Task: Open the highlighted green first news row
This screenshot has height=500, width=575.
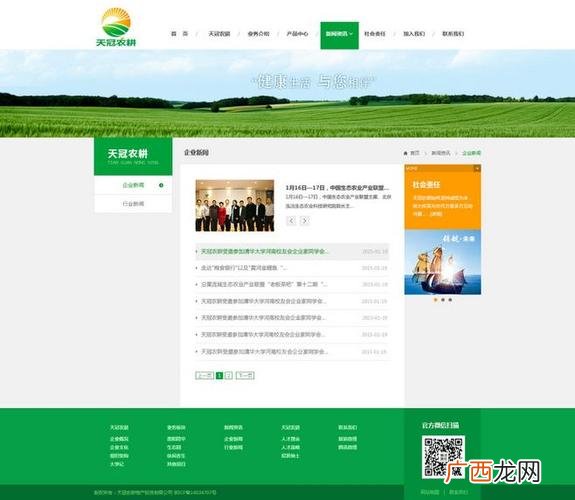Action: click(x=292, y=251)
